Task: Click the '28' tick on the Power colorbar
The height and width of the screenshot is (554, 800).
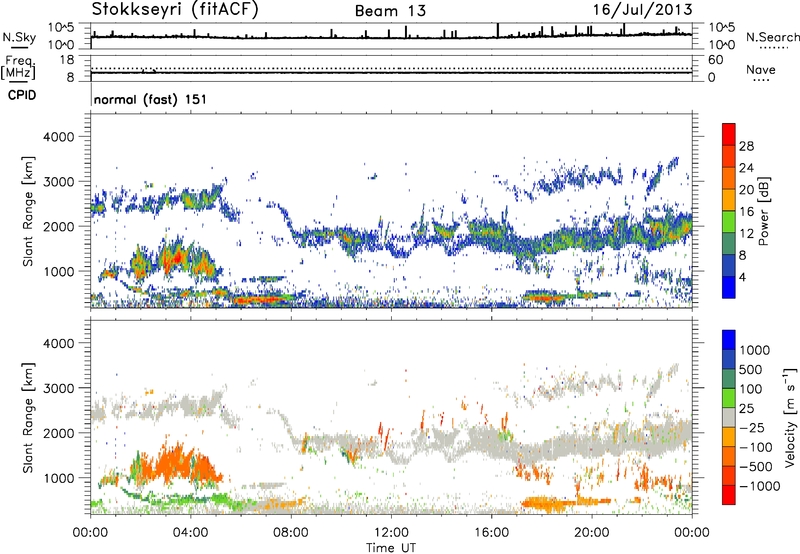Action: pos(746,146)
